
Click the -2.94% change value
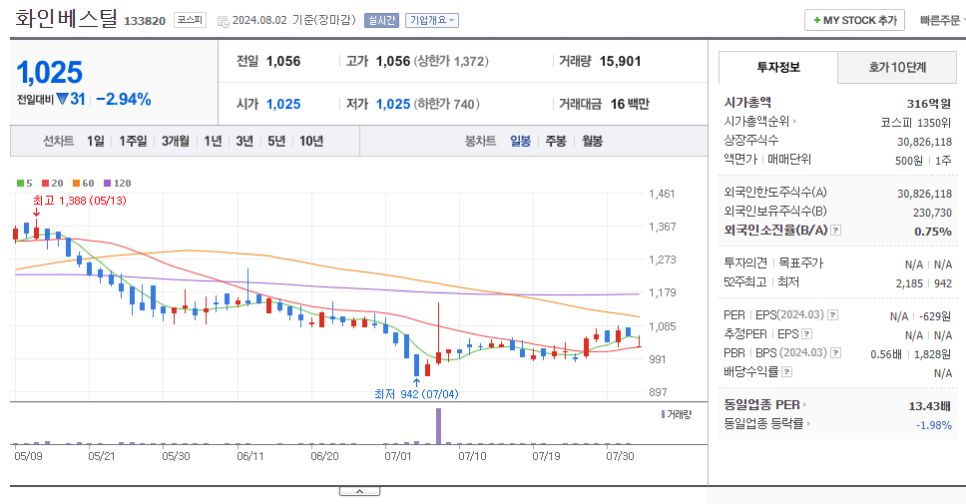124,99
